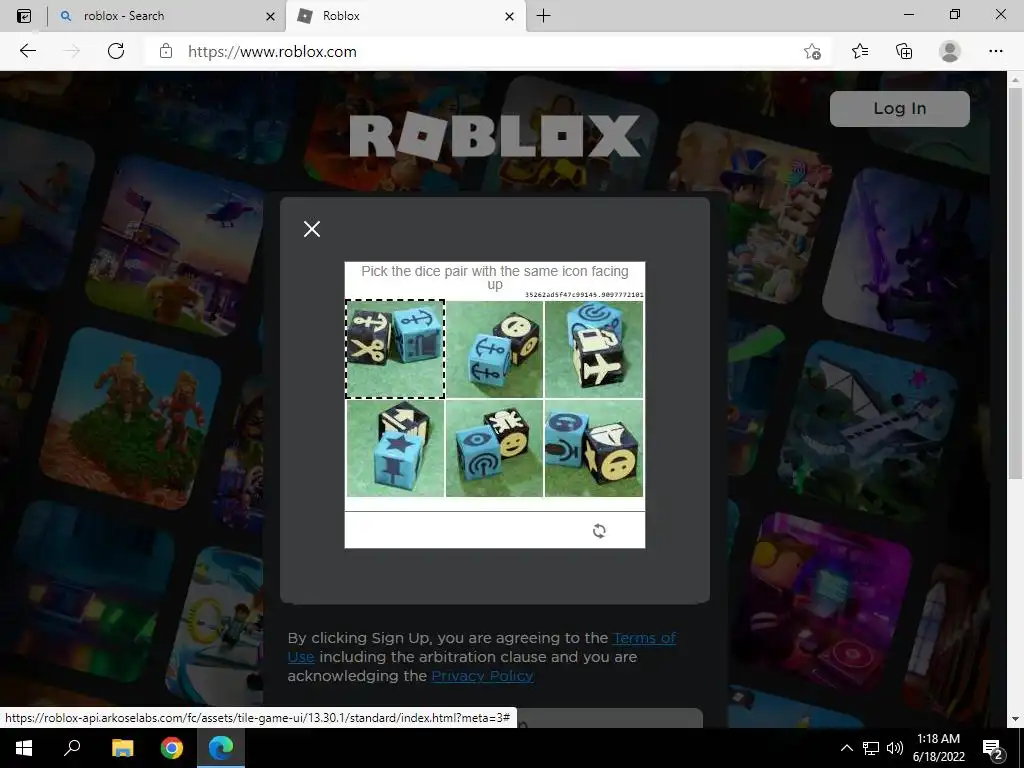Close the roblox - Search tab
This screenshot has width=1024, height=768.
pos(270,16)
